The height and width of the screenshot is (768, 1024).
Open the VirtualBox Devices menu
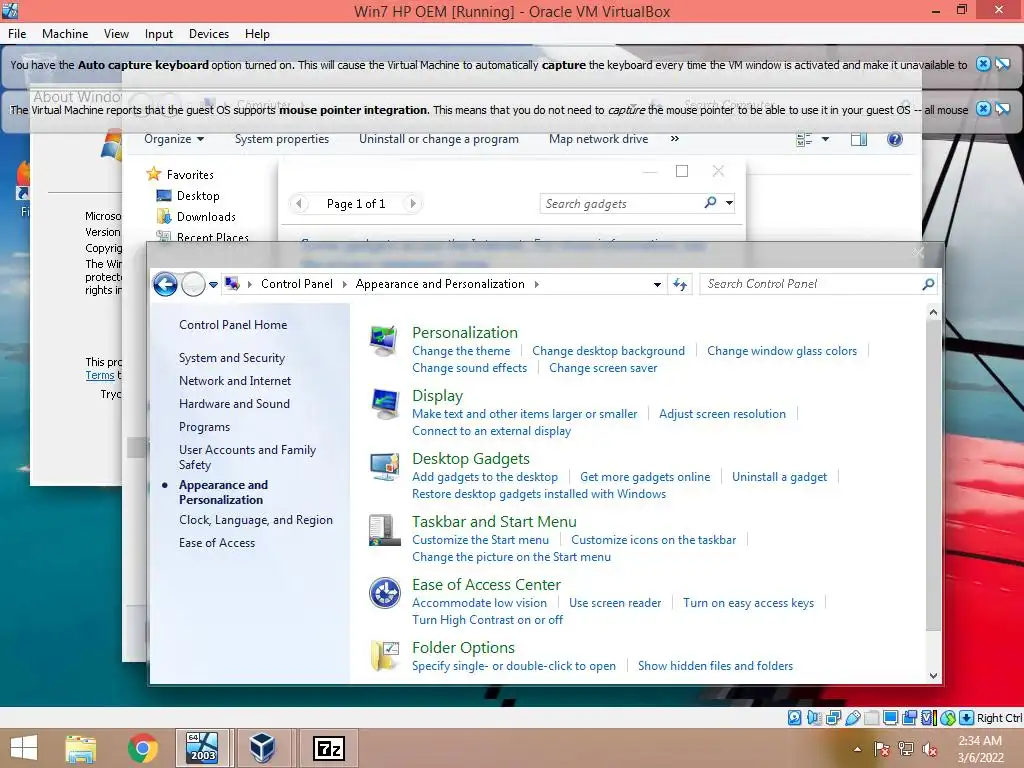click(x=209, y=34)
